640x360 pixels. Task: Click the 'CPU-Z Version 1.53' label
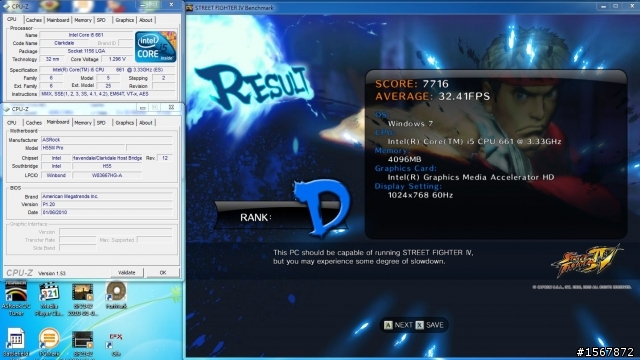pos(36,273)
